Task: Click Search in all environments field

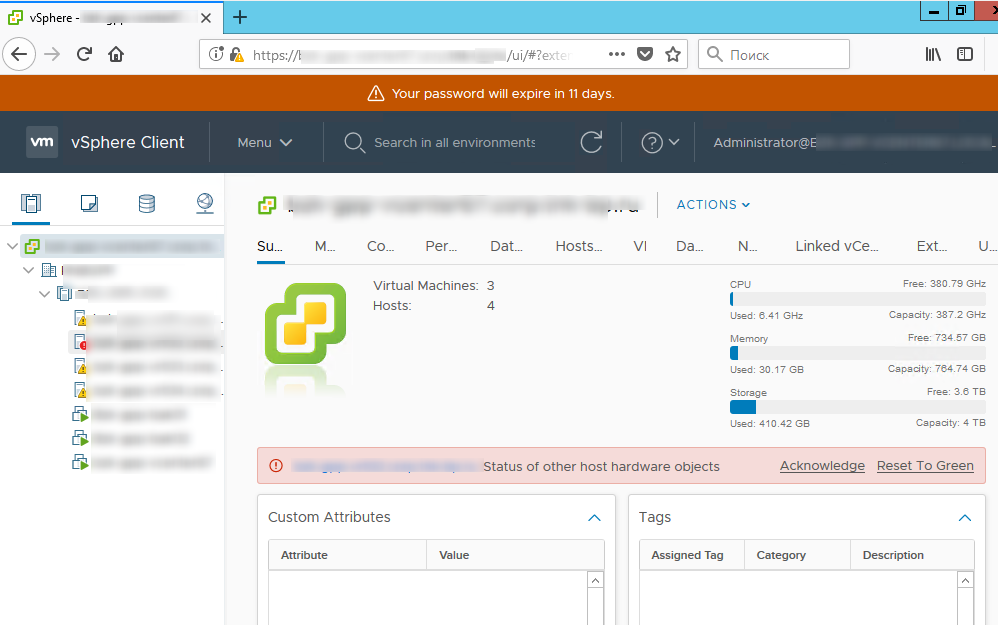Action: [454, 143]
